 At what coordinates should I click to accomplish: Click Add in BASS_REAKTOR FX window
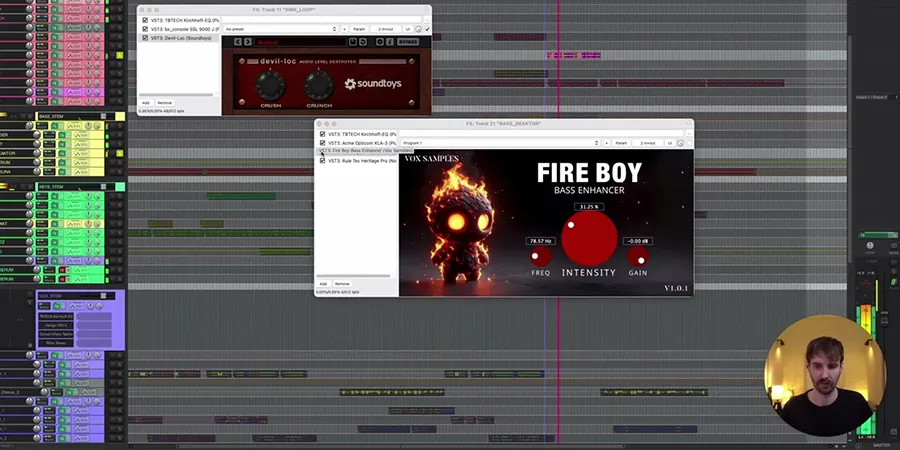323,284
